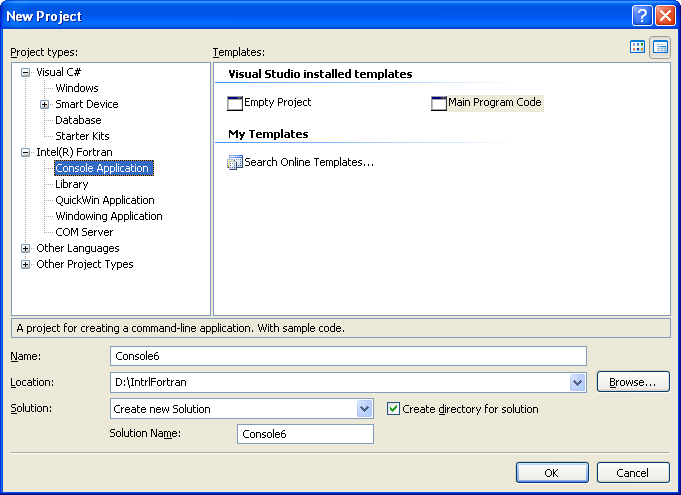Viewport: 681px width, 495px height.
Task: Switch templates to large icons view
Action: pos(637,47)
